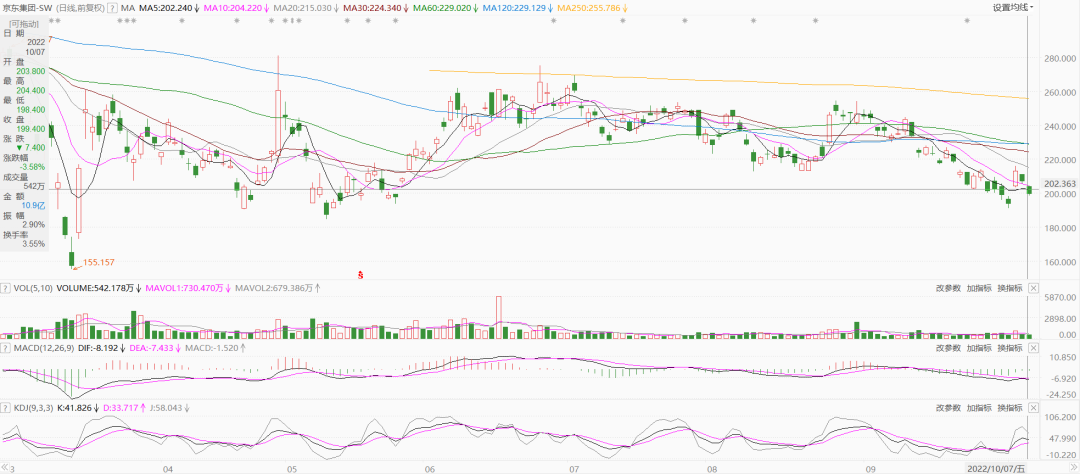Click the closing price 199.400 in info panel
The height and width of the screenshot is (474, 1080).
(x=30, y=128)
